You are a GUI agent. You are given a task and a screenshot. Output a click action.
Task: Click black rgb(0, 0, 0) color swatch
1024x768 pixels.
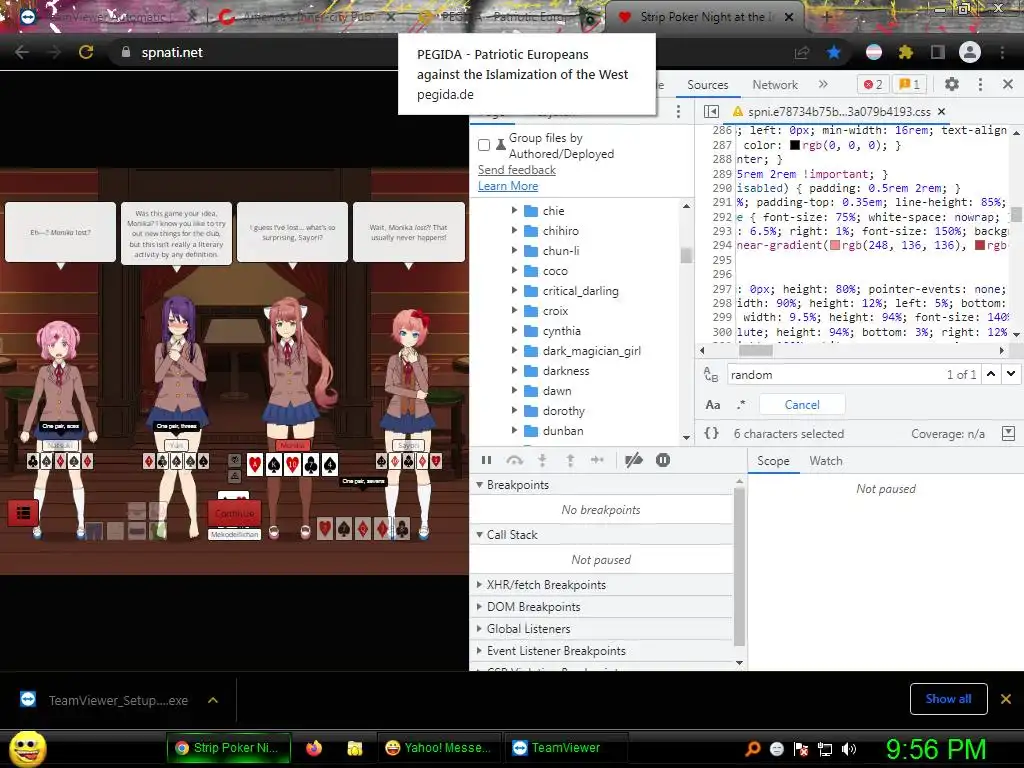795,145
